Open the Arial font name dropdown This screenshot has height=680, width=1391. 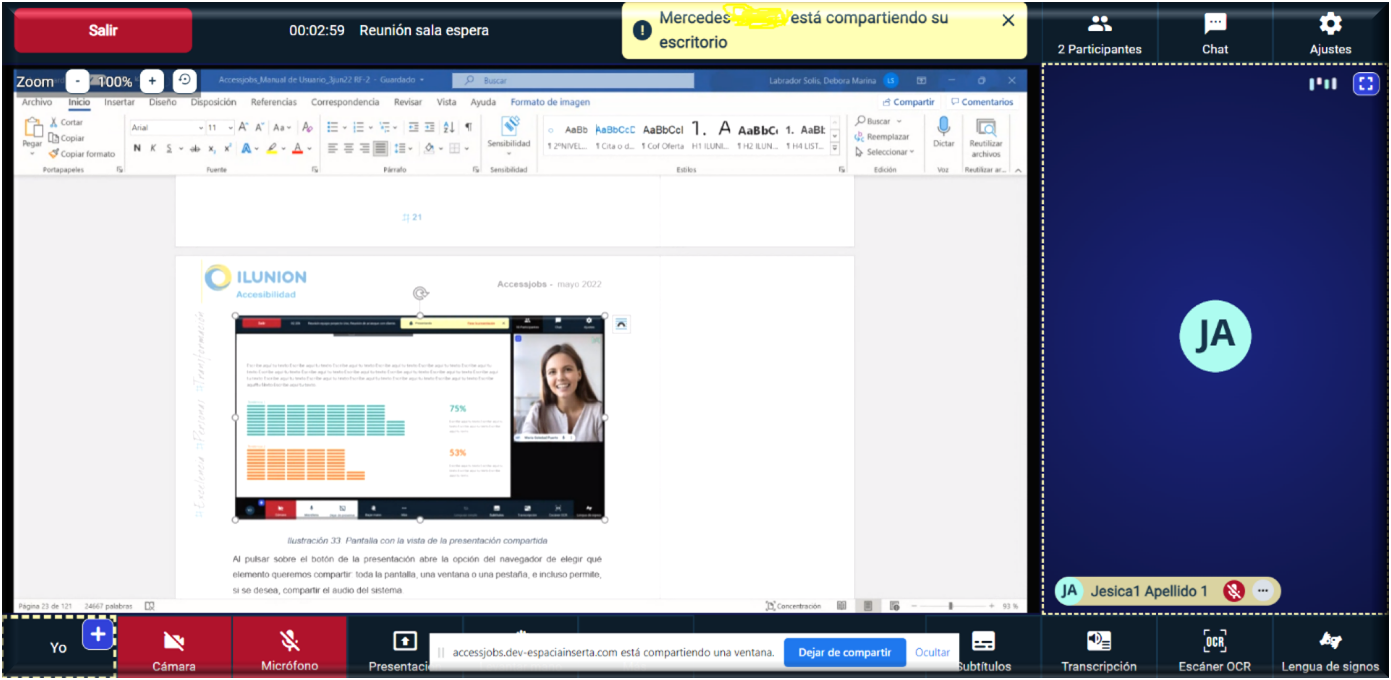199,128
